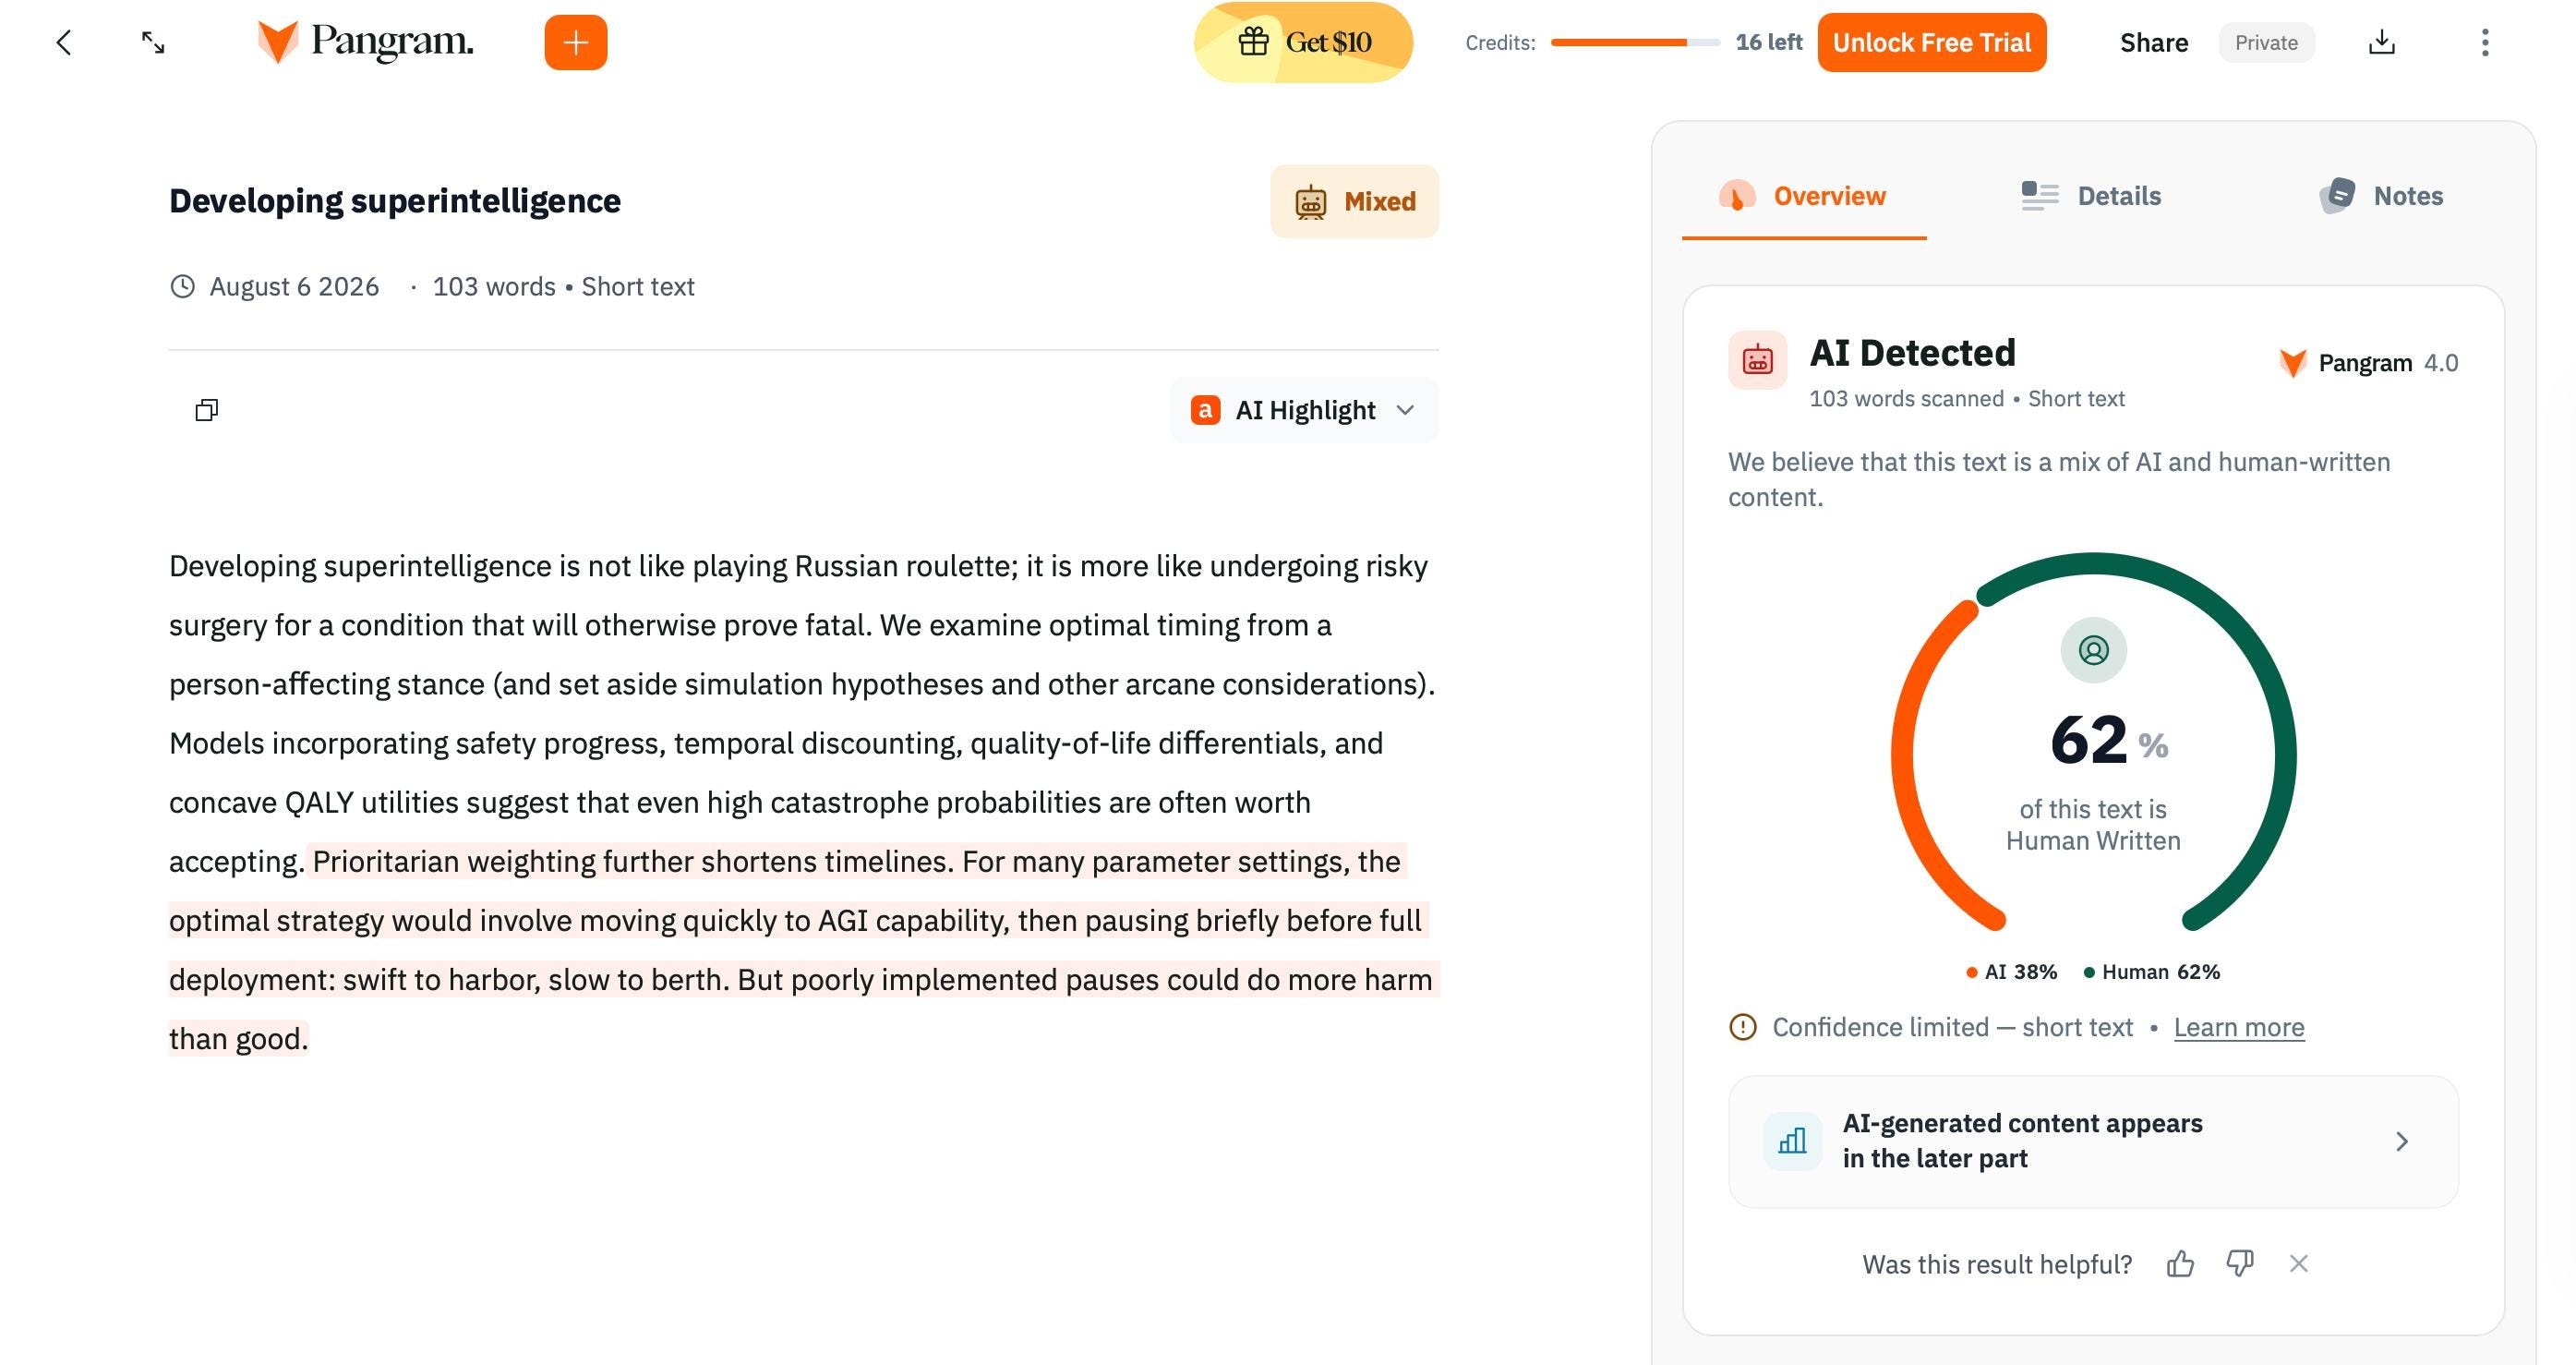Click the Pangram 4.0 version badge

coord(2368,362)
